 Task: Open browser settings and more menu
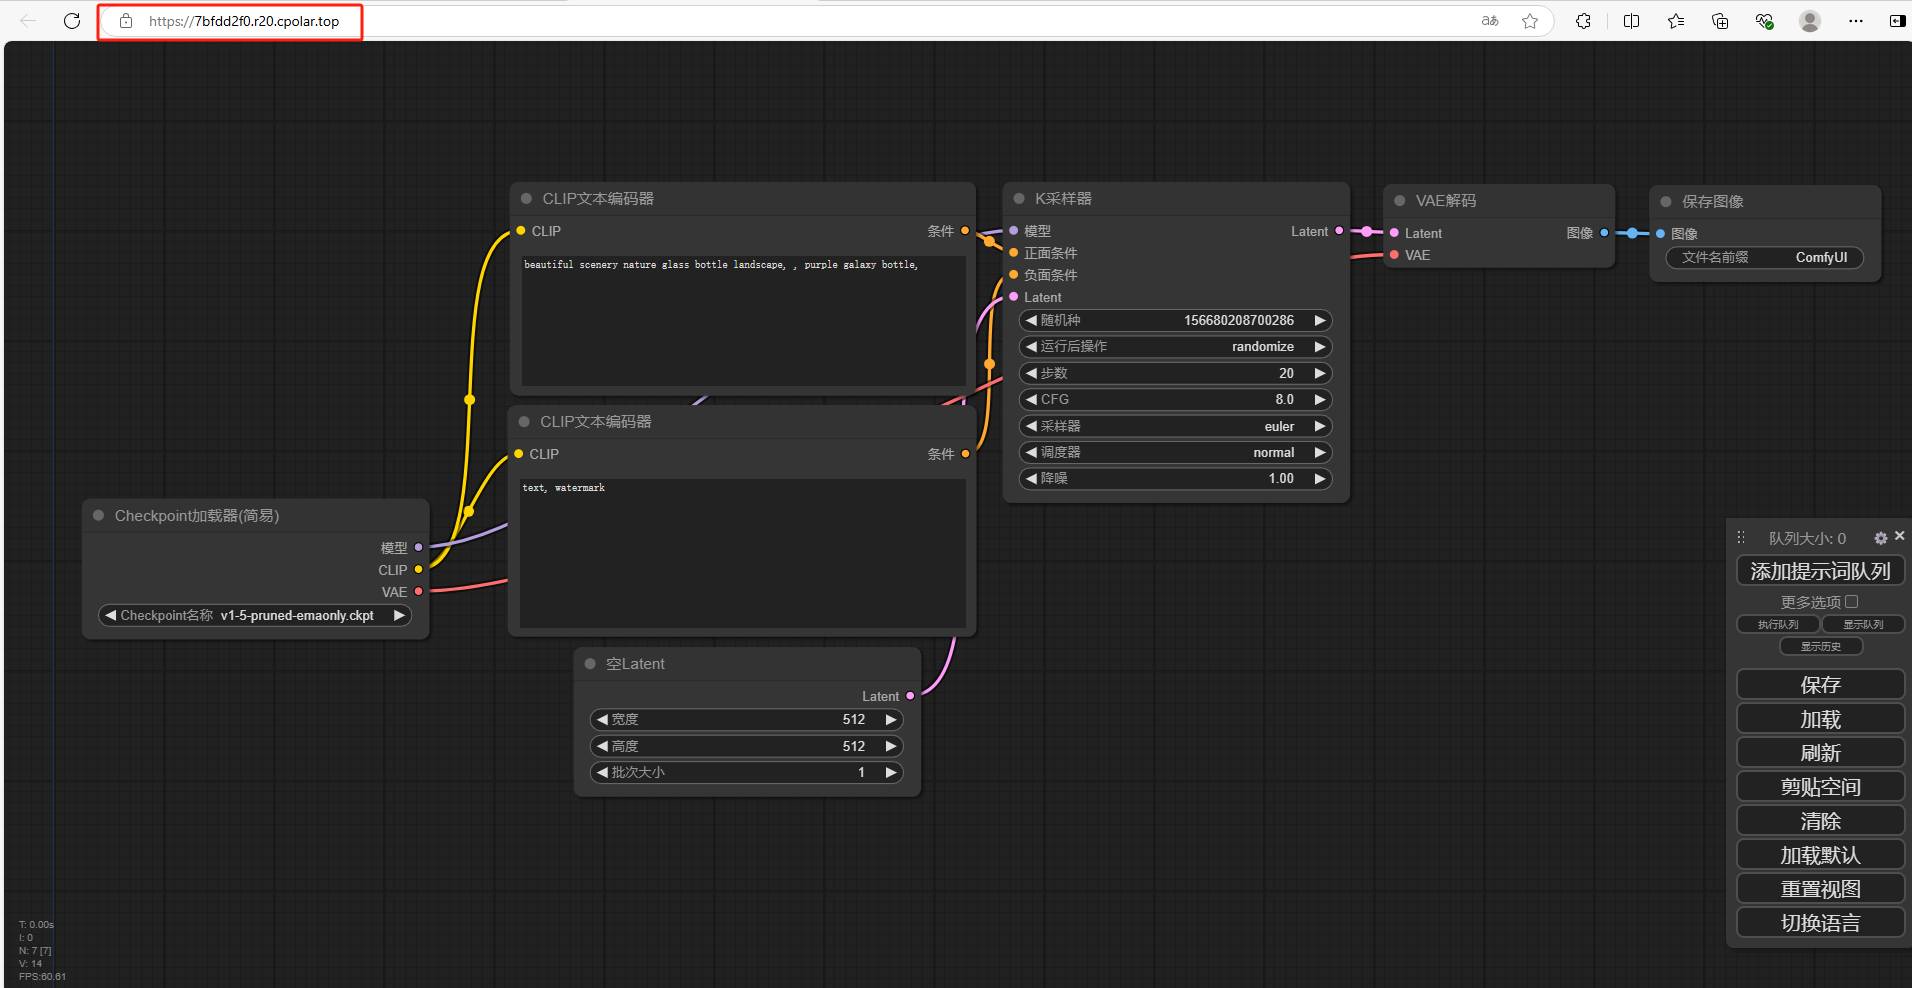(1856, 21)
